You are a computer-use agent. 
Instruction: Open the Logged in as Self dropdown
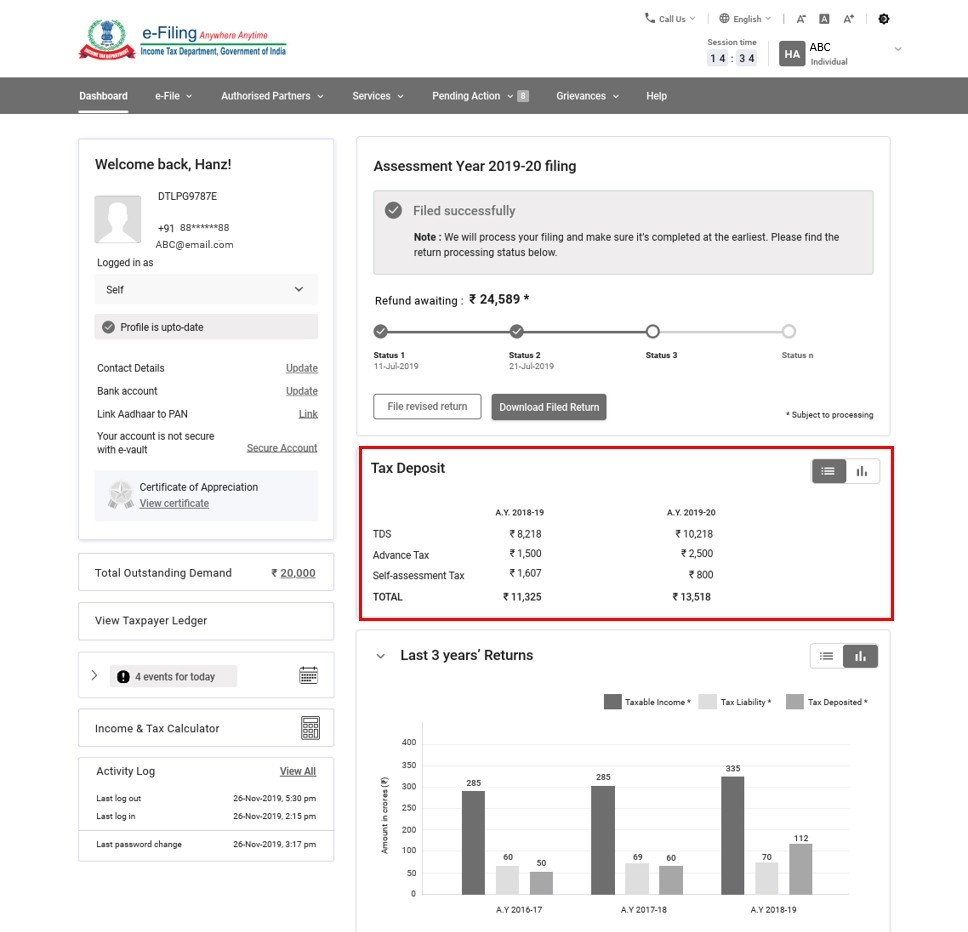[x=207, y=290]
